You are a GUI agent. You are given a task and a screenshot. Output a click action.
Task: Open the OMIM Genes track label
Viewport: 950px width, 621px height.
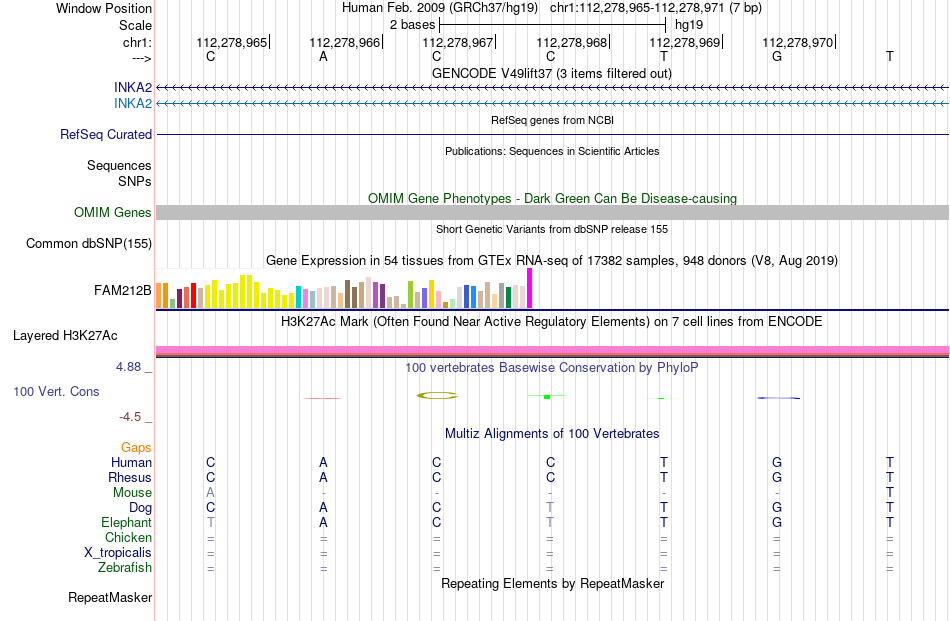pyautogui.click(x=113, y=213)
